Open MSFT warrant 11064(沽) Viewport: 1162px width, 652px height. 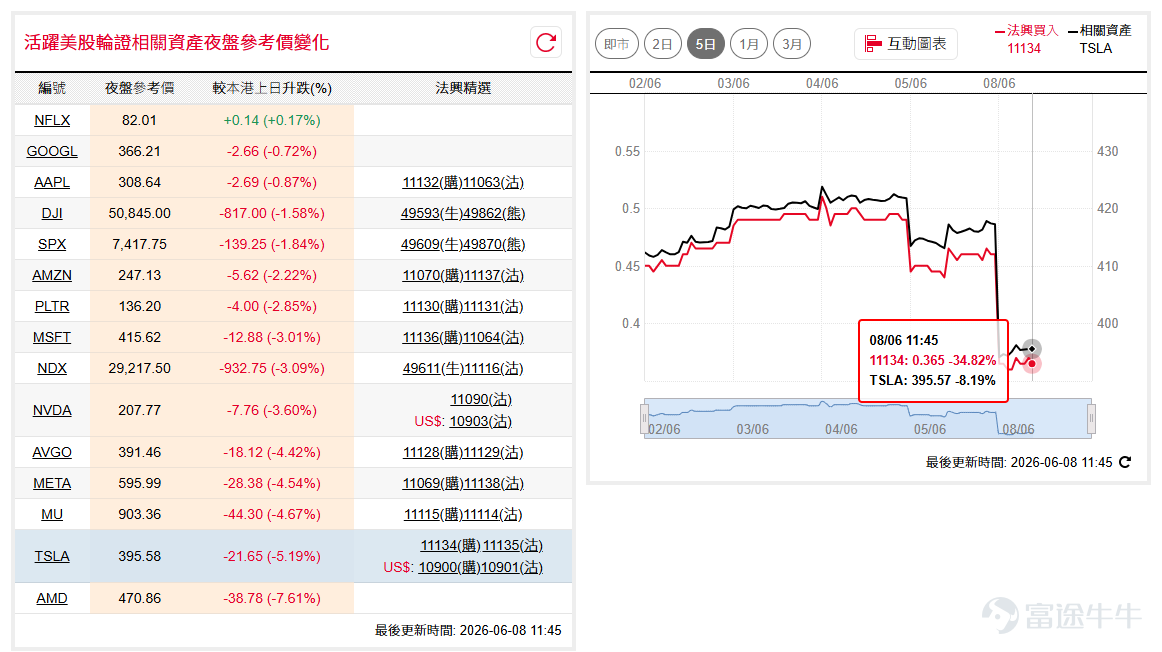click(494, 338)
